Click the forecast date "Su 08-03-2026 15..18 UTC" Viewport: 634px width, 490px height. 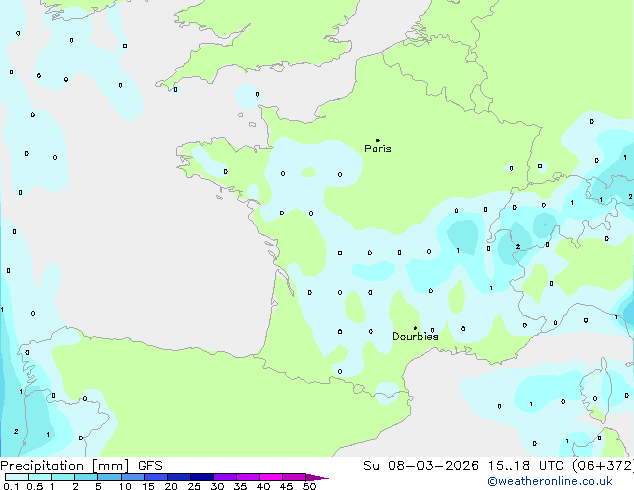pyautogui.click(x=463, y=466)
